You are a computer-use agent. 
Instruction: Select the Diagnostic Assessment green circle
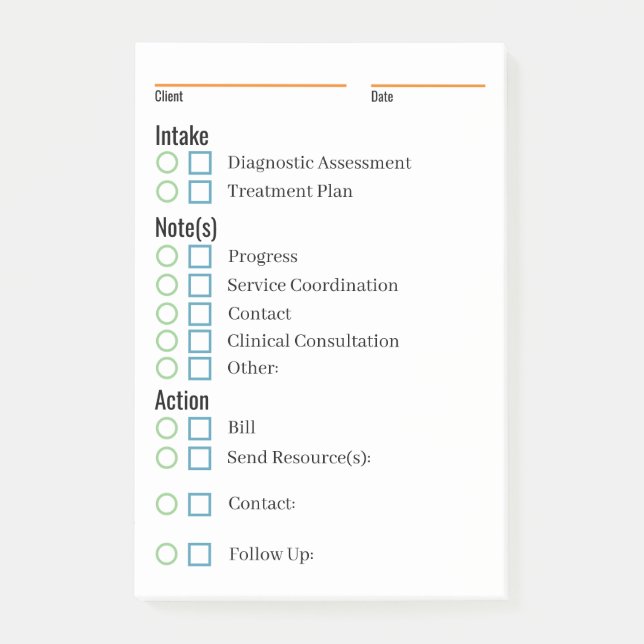coord(167,163)
